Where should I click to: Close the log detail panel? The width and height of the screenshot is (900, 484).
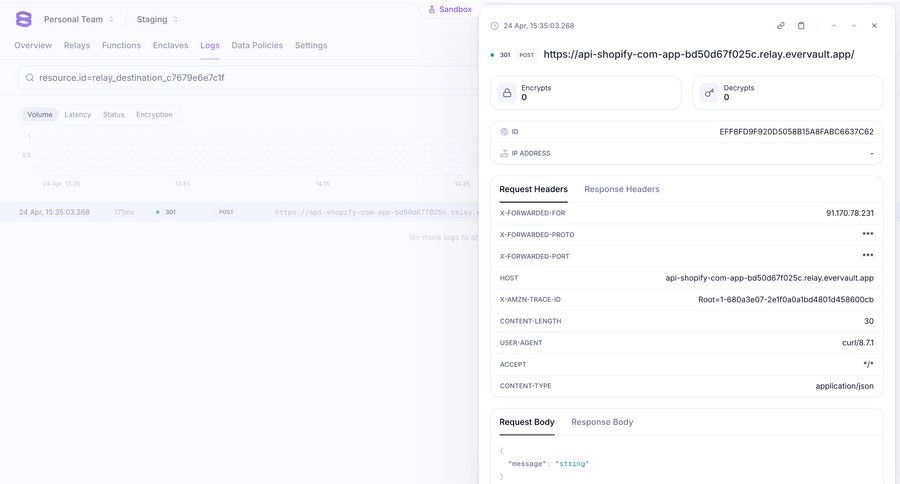[874, 26]
